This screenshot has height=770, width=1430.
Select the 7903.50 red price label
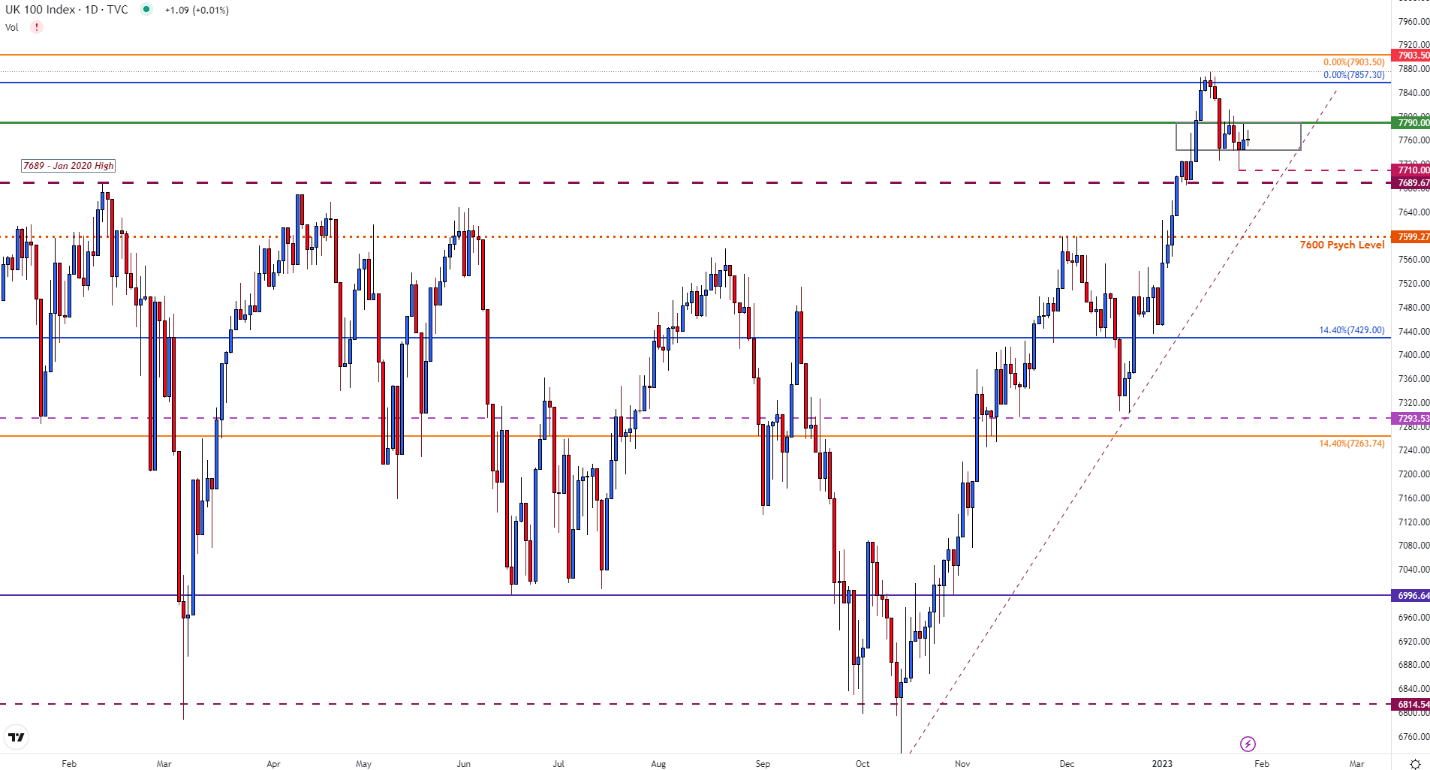[1411, 56]
